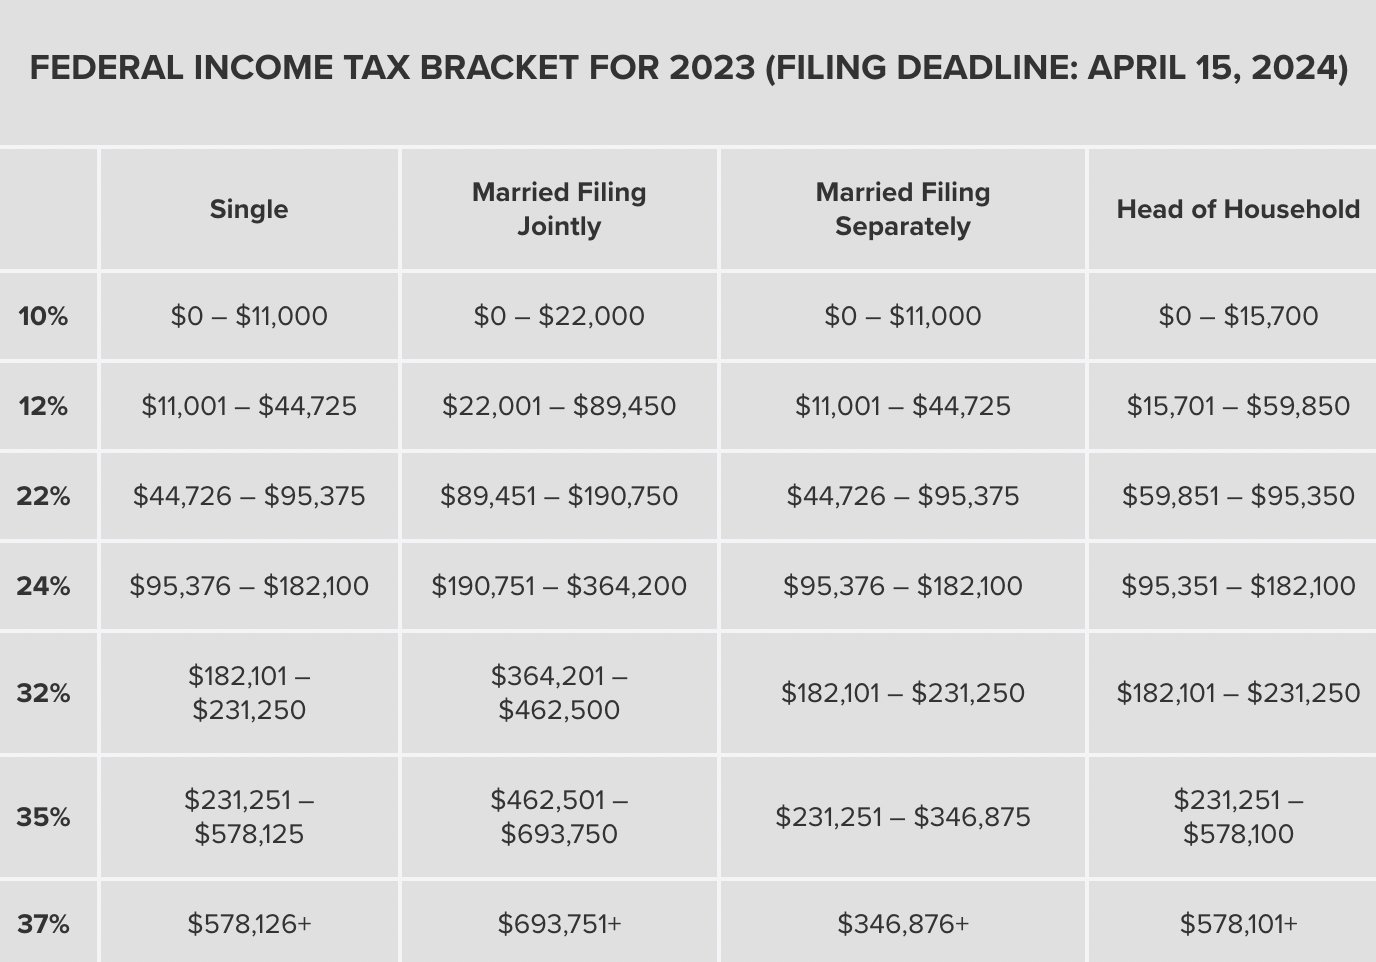The height and width of the screenshot is (962, 1376).
Task: Click the Married Filing Separately header
Action: pos(903,209)
